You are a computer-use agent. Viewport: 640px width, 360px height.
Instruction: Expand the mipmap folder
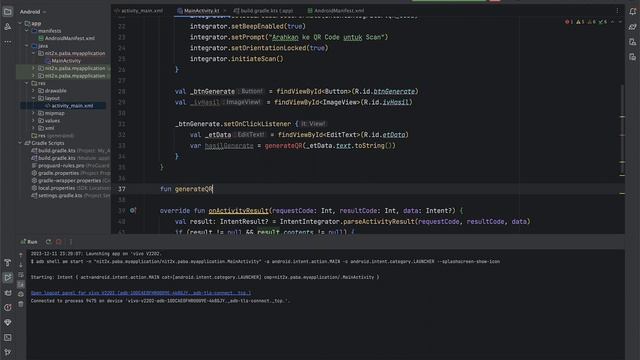(33, 113)
